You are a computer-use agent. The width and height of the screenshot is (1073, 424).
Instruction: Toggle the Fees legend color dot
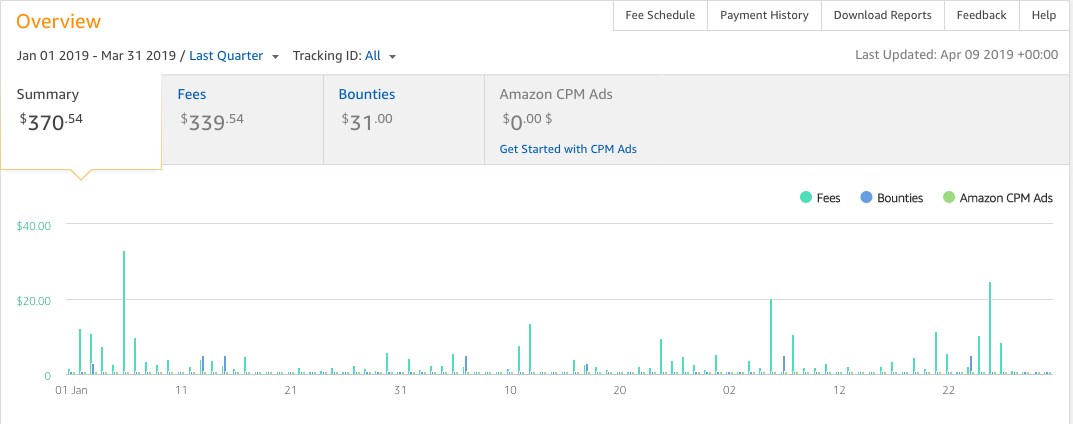(x=805, y=198)
